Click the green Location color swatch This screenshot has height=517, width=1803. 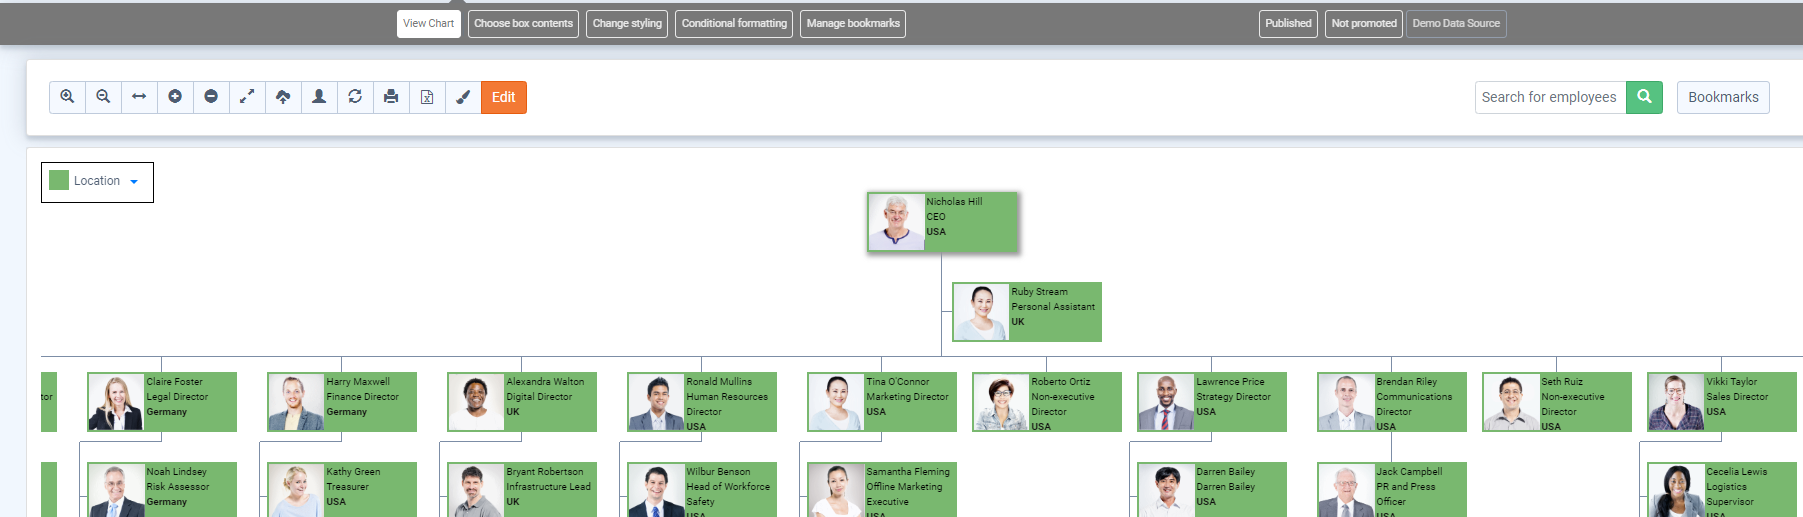(59, 181)
